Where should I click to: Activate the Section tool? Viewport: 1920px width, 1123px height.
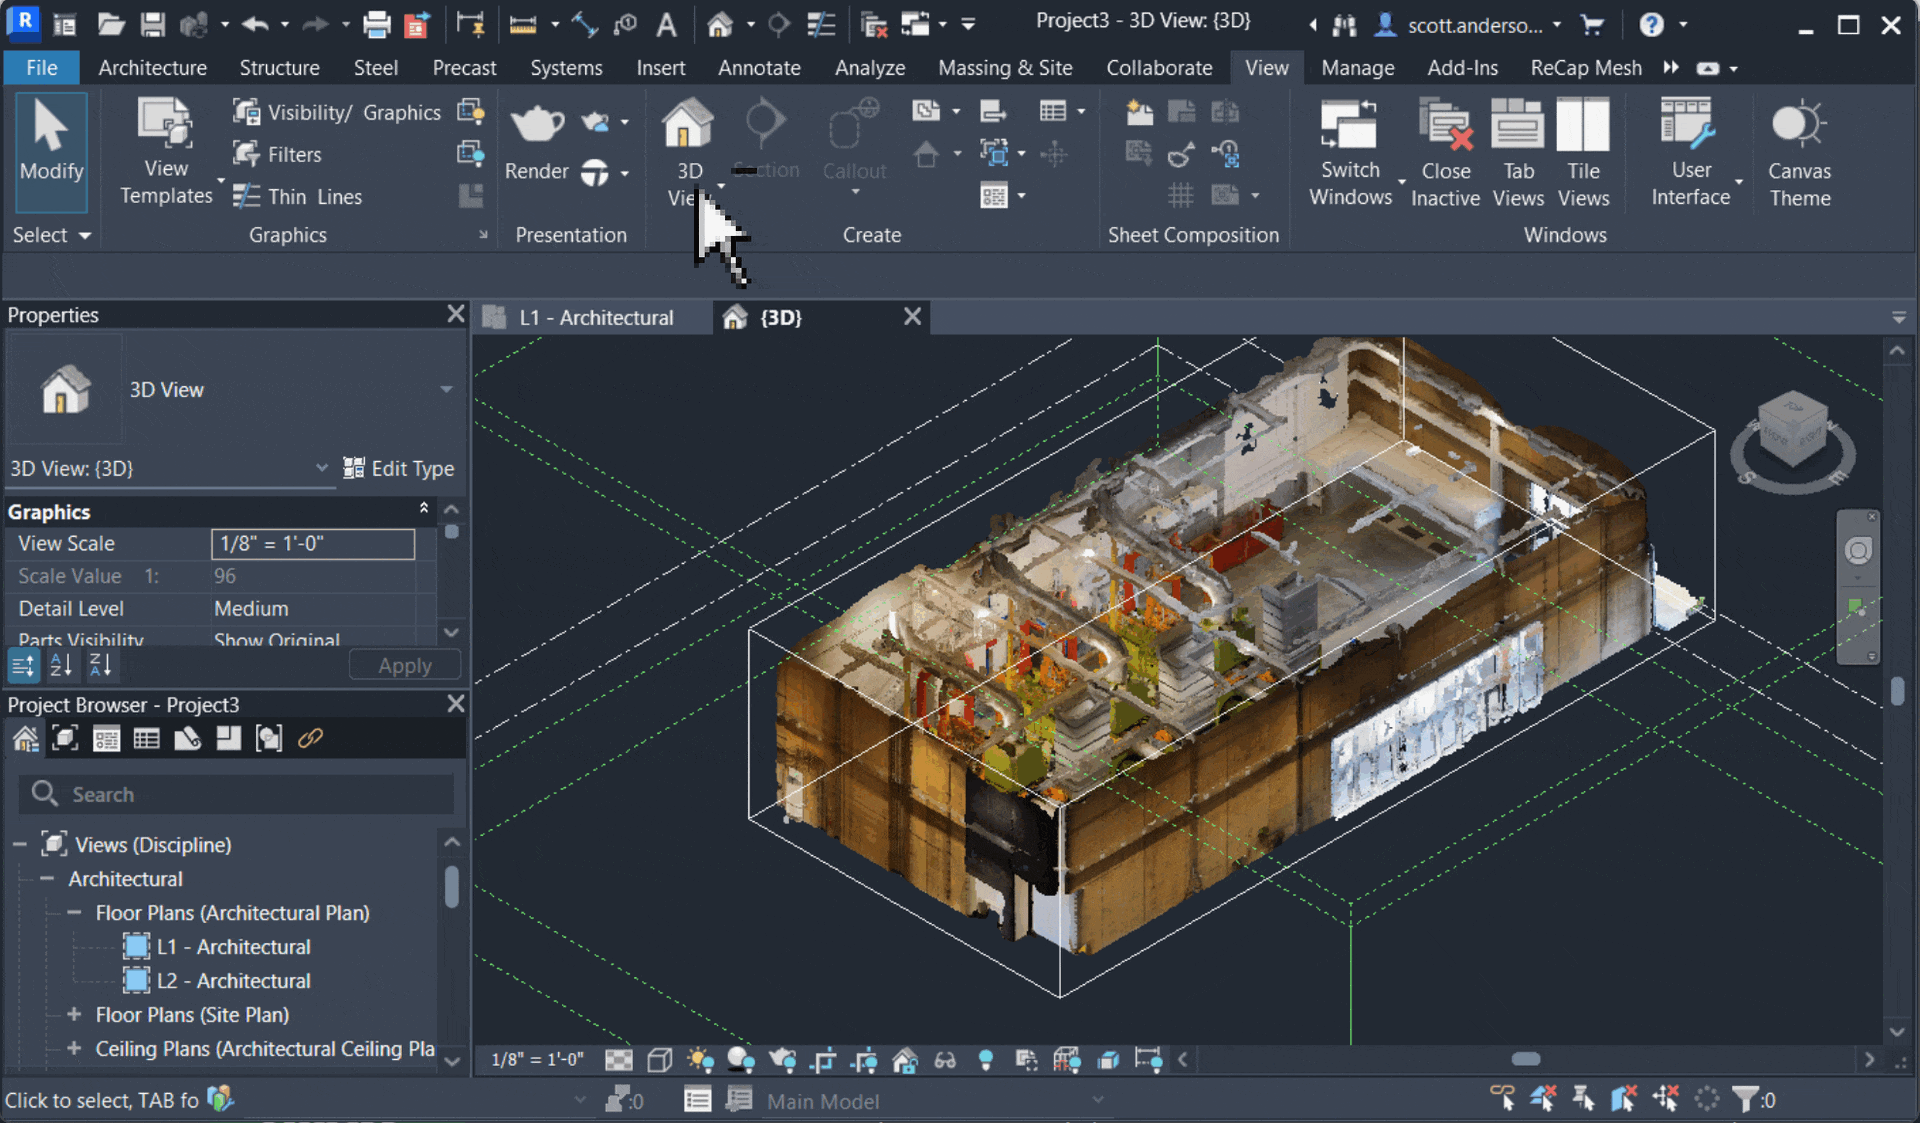766,140
